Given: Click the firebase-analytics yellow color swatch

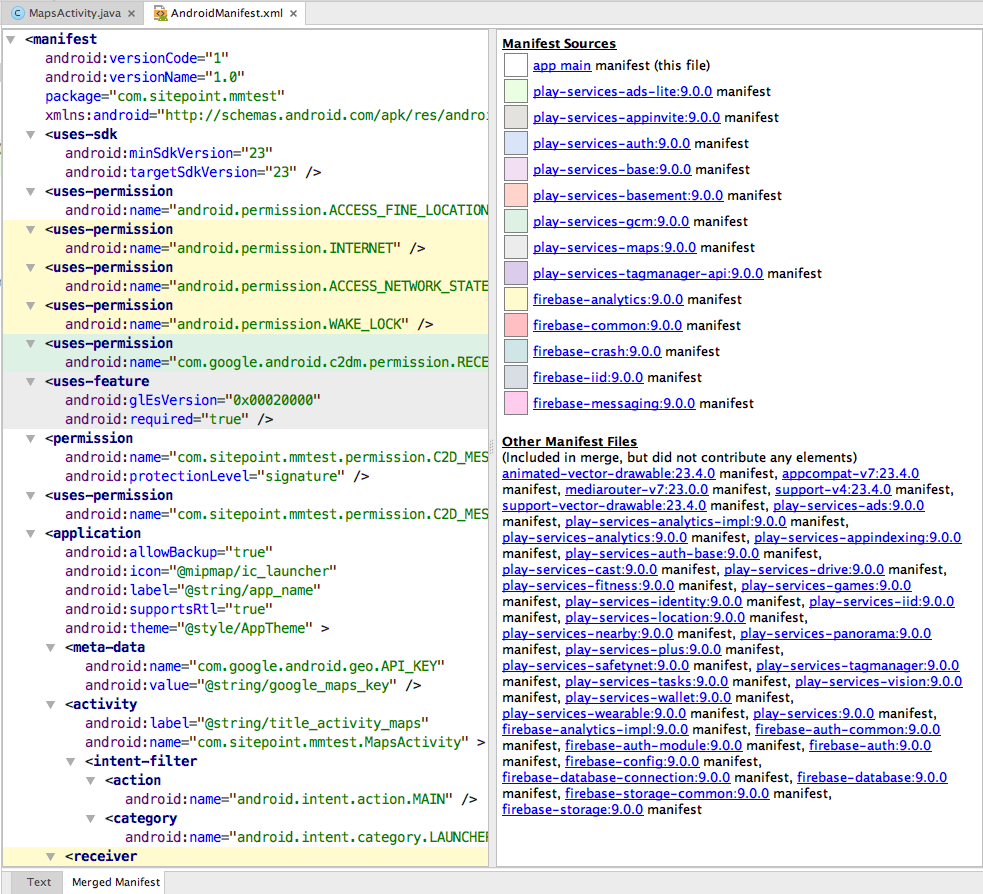Looking at the screenshot, I should (515, 299).
